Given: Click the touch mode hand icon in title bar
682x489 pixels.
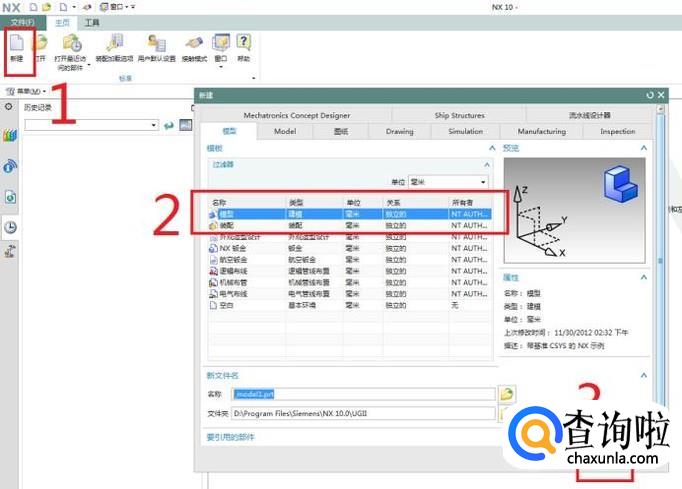Looking at the screenshot, I should tap(87, 7).
